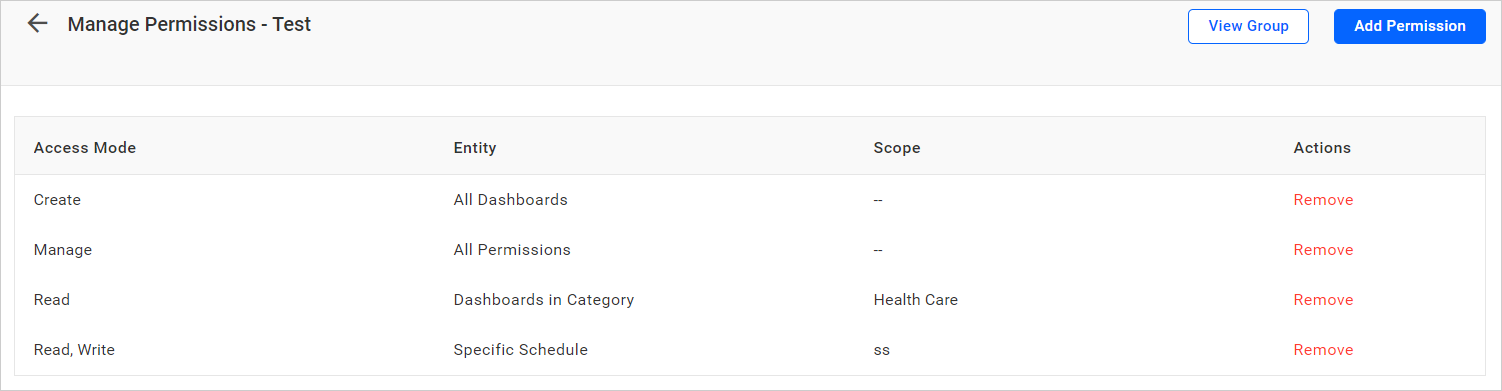Click the Health Care scope value

coord(915,300)
